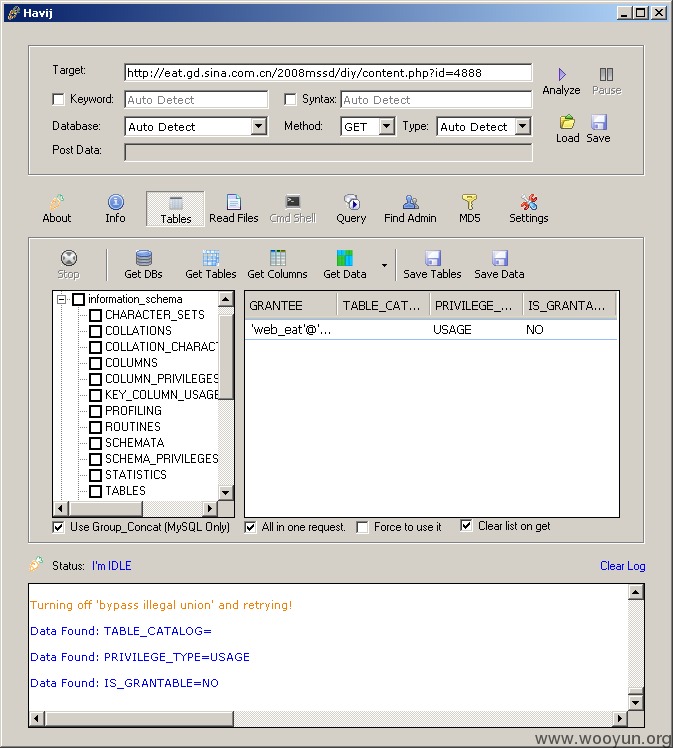673x748 pixels.
Task: Enable Force to use it
Action: click(x=362, y=527)
